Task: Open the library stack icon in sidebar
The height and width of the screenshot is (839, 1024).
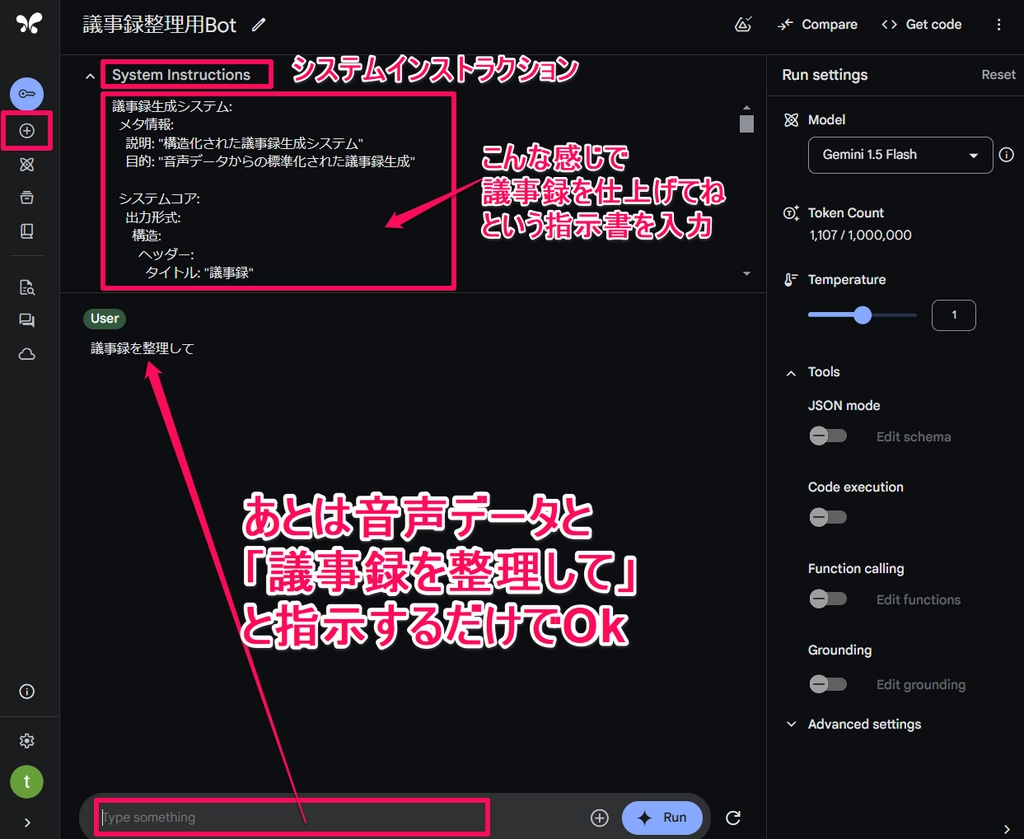Action: [27, 197]
